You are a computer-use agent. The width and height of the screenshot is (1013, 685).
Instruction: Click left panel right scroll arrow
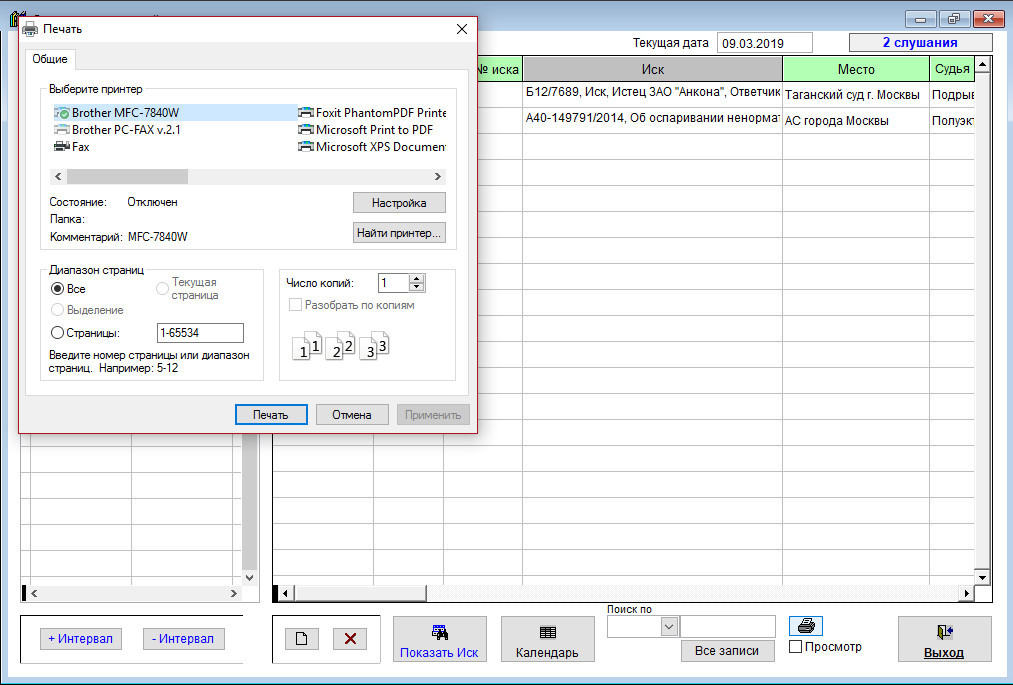point(234,593)
